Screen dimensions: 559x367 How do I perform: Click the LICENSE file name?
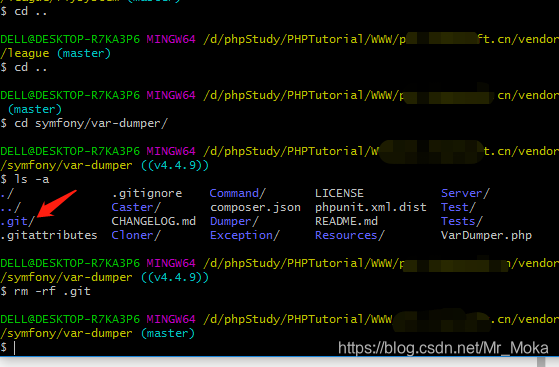pos(339,193)
